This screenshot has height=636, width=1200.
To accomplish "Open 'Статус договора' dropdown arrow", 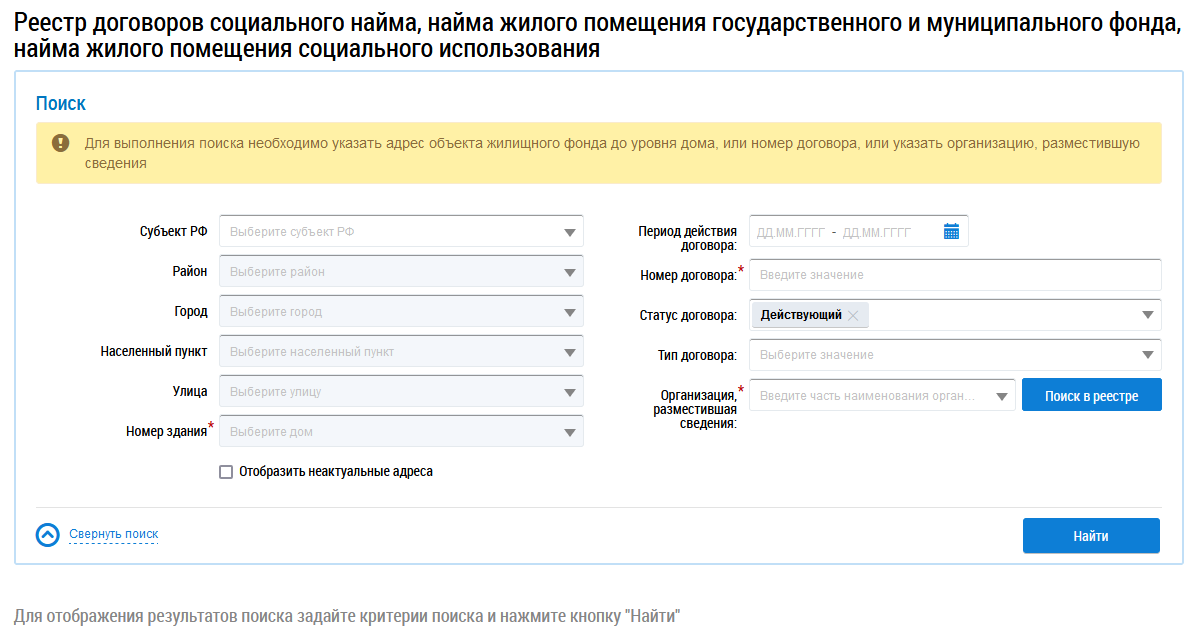I will (1147, 315).
